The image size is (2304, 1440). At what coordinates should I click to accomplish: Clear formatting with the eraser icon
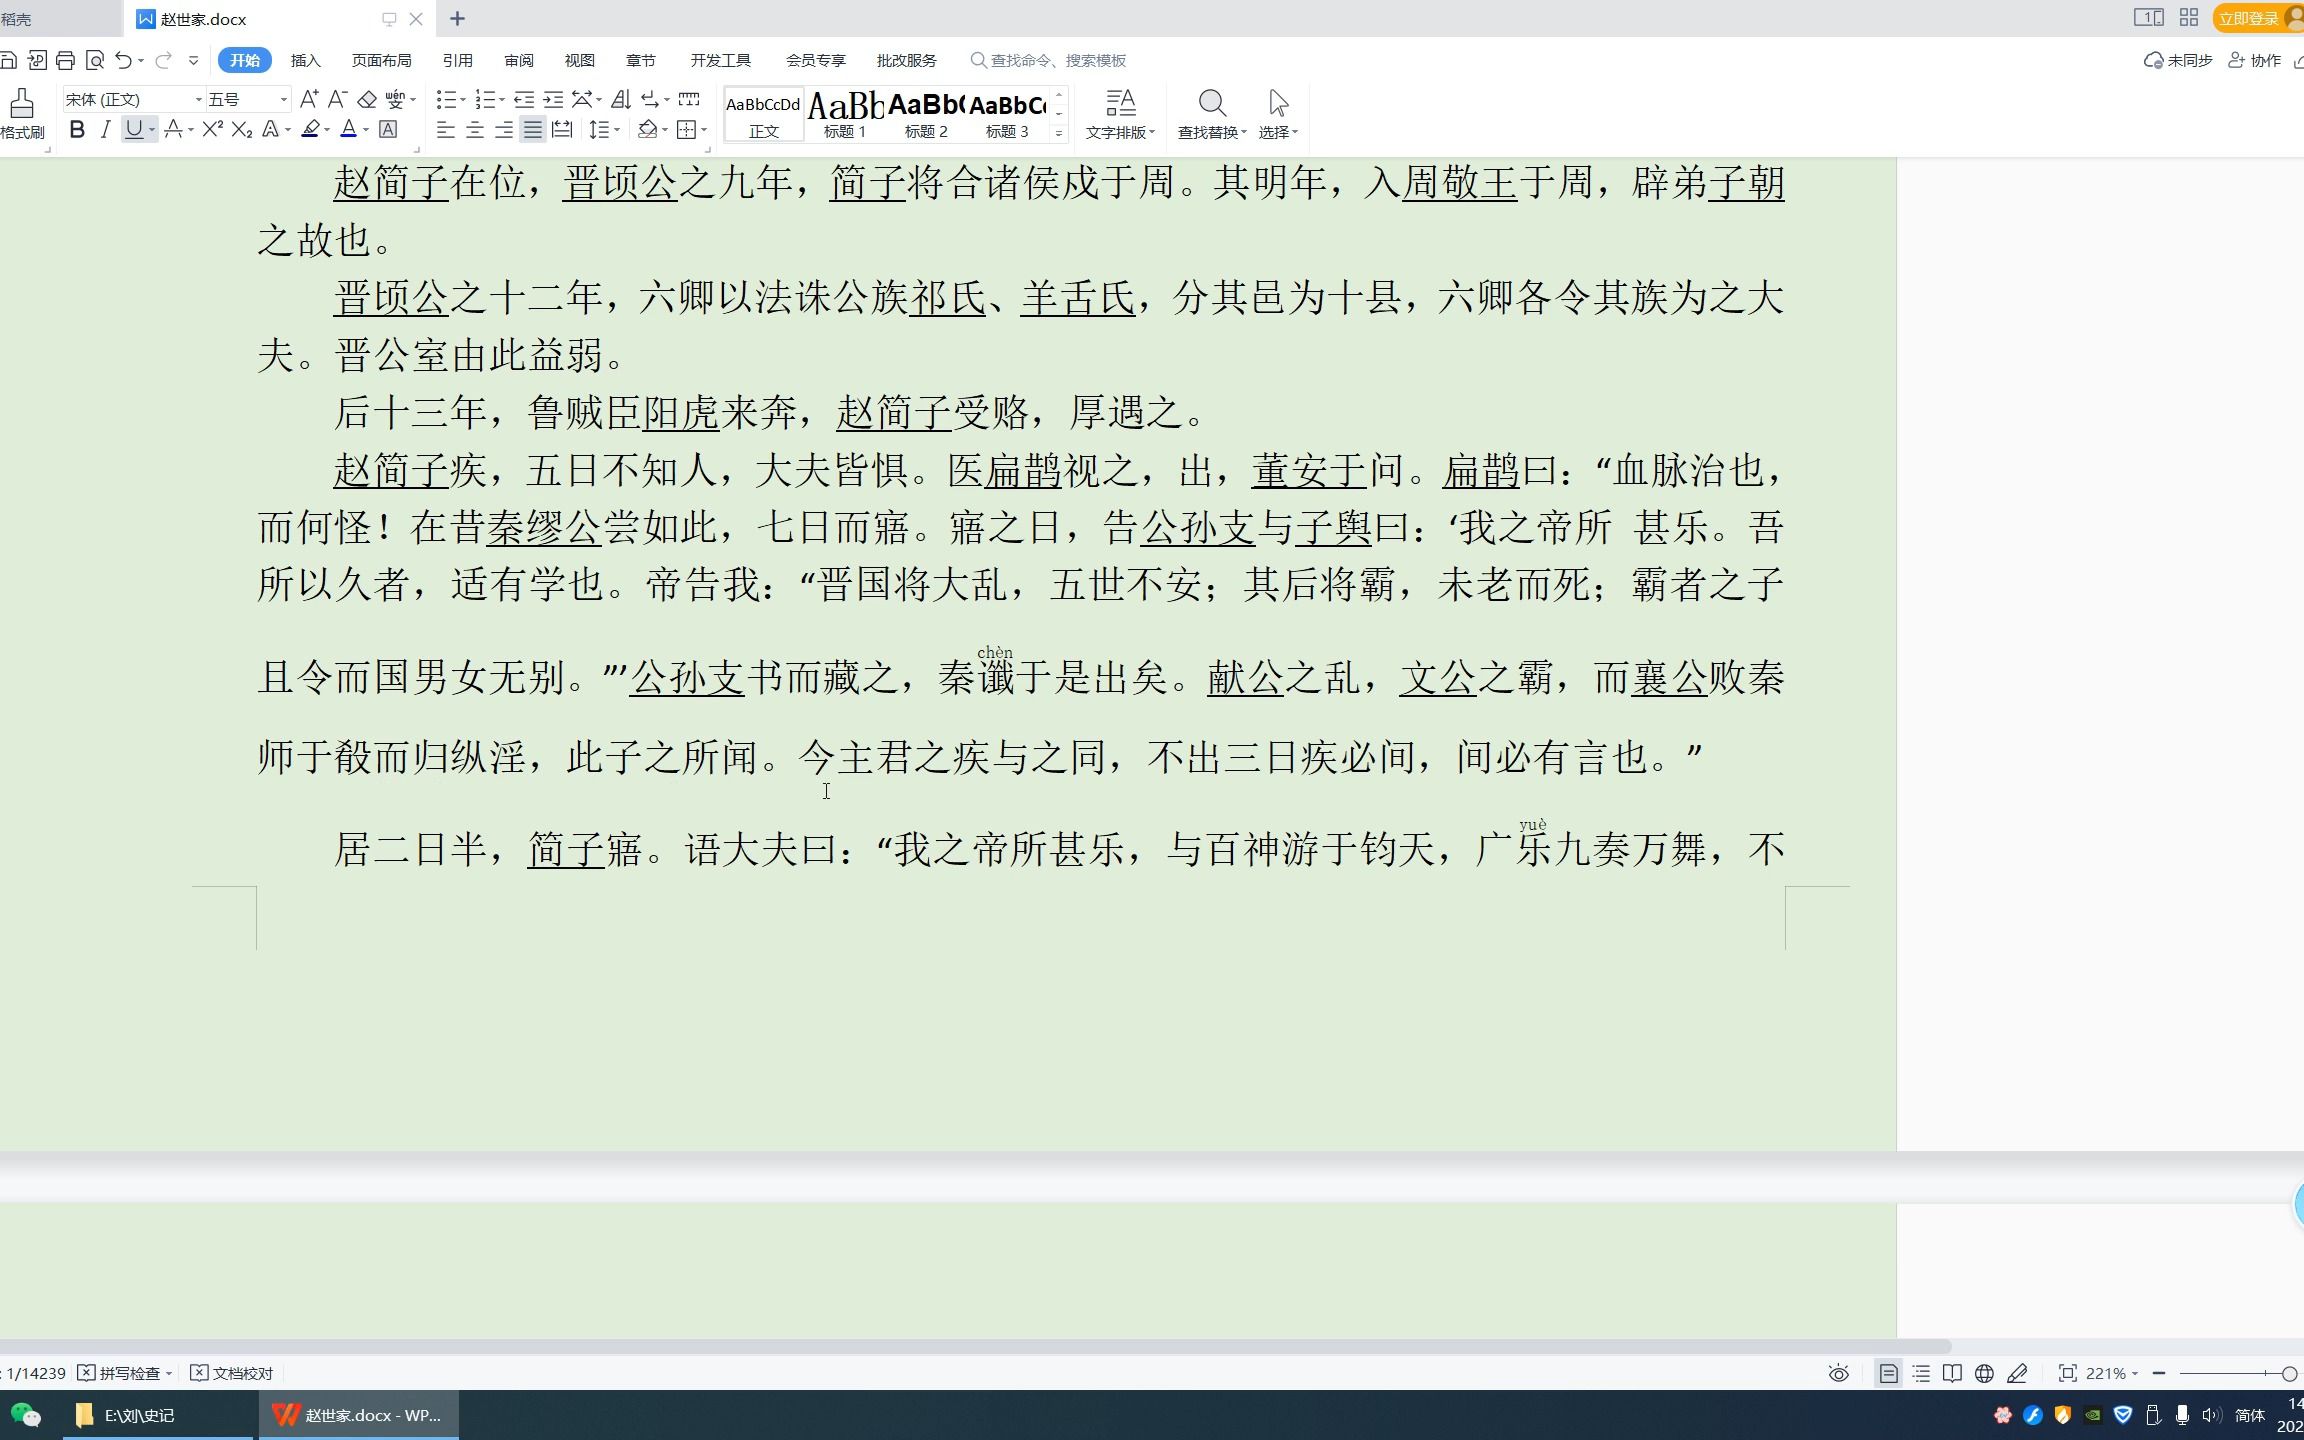367,99
